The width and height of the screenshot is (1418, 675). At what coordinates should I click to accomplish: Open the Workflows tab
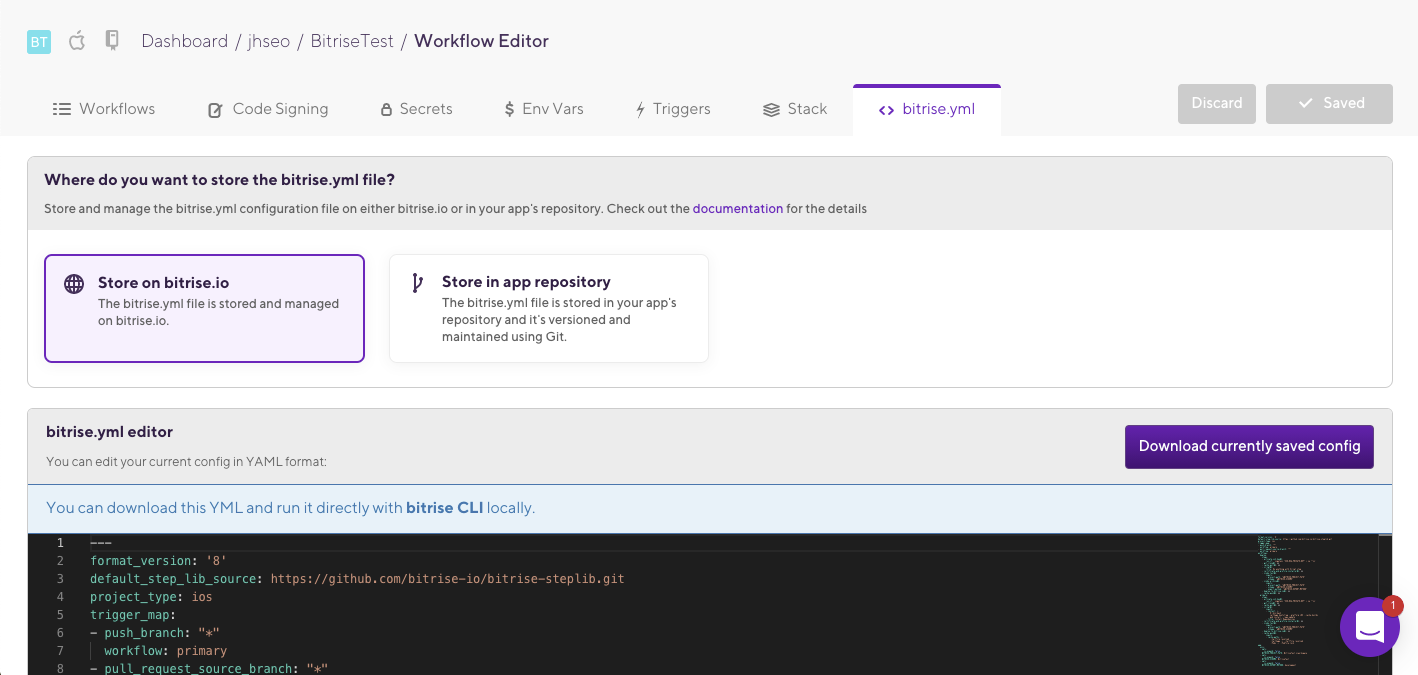[x=104, y=109]
